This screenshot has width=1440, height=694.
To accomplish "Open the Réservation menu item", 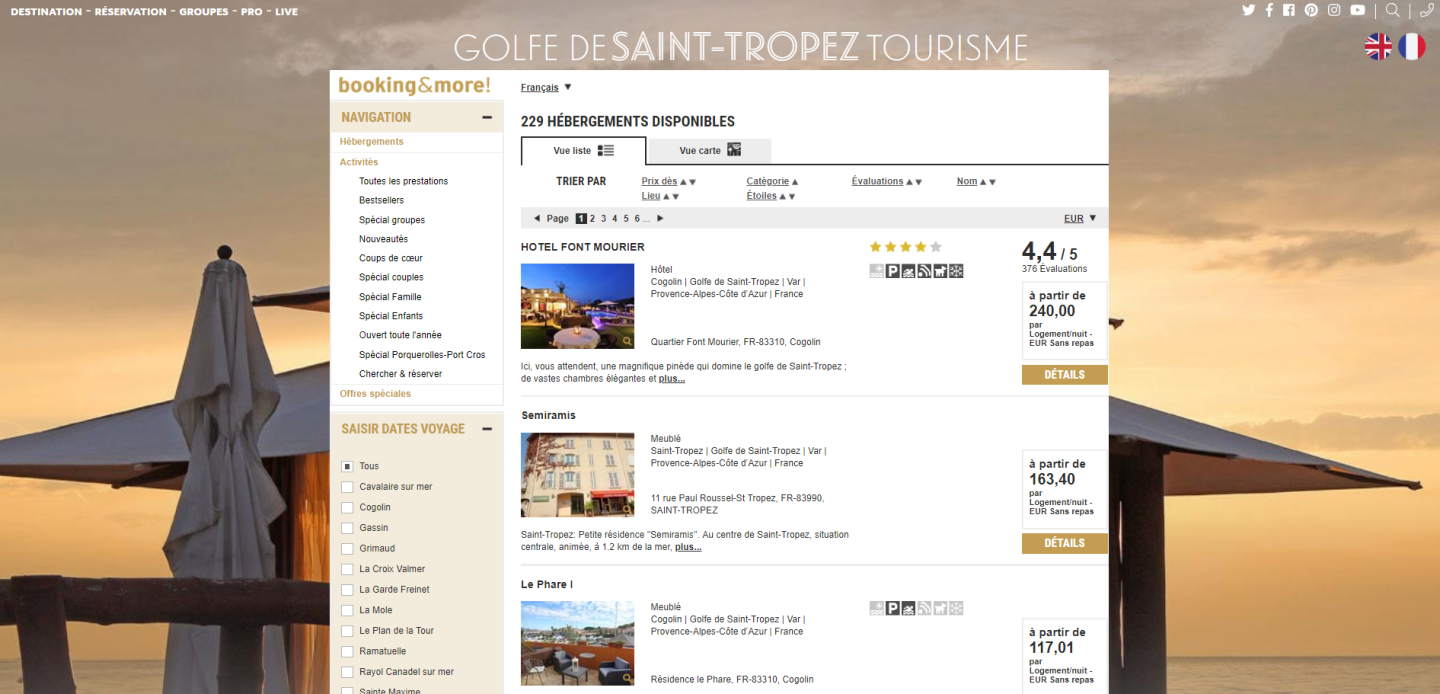I will (130, 12).
